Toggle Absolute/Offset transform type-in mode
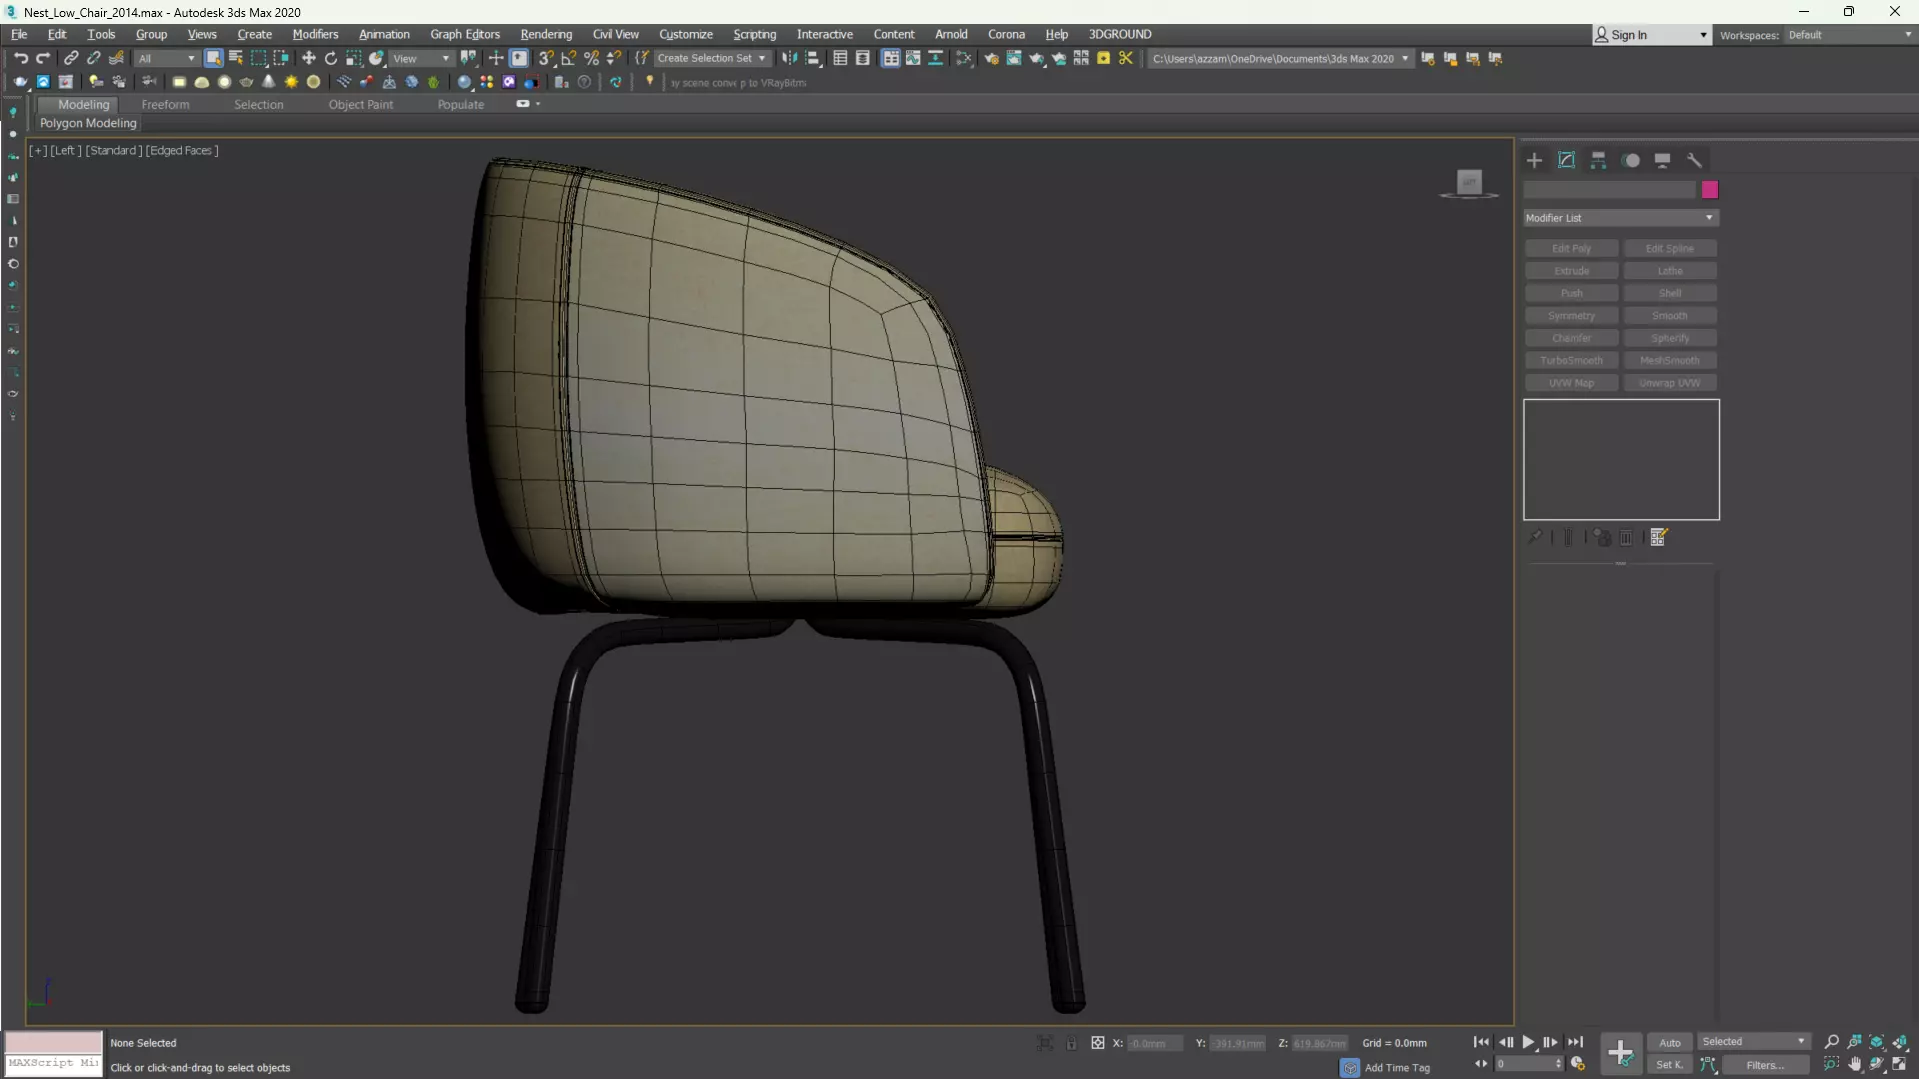 [x=1098, y=1043]
